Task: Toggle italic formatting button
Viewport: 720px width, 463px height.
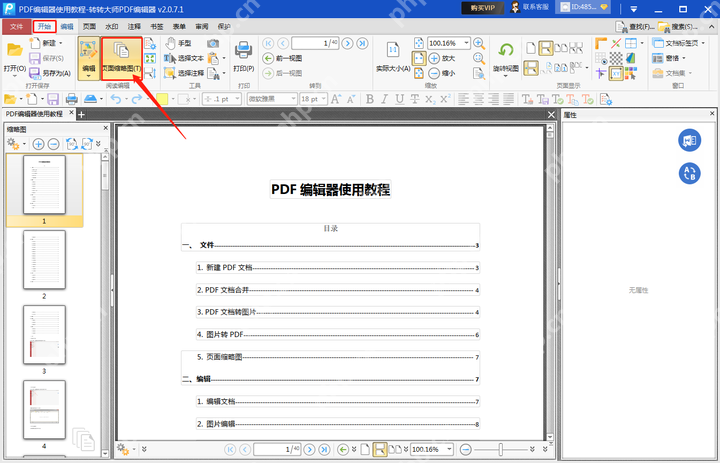Action: pyautogui.click(x=385, y=99)
